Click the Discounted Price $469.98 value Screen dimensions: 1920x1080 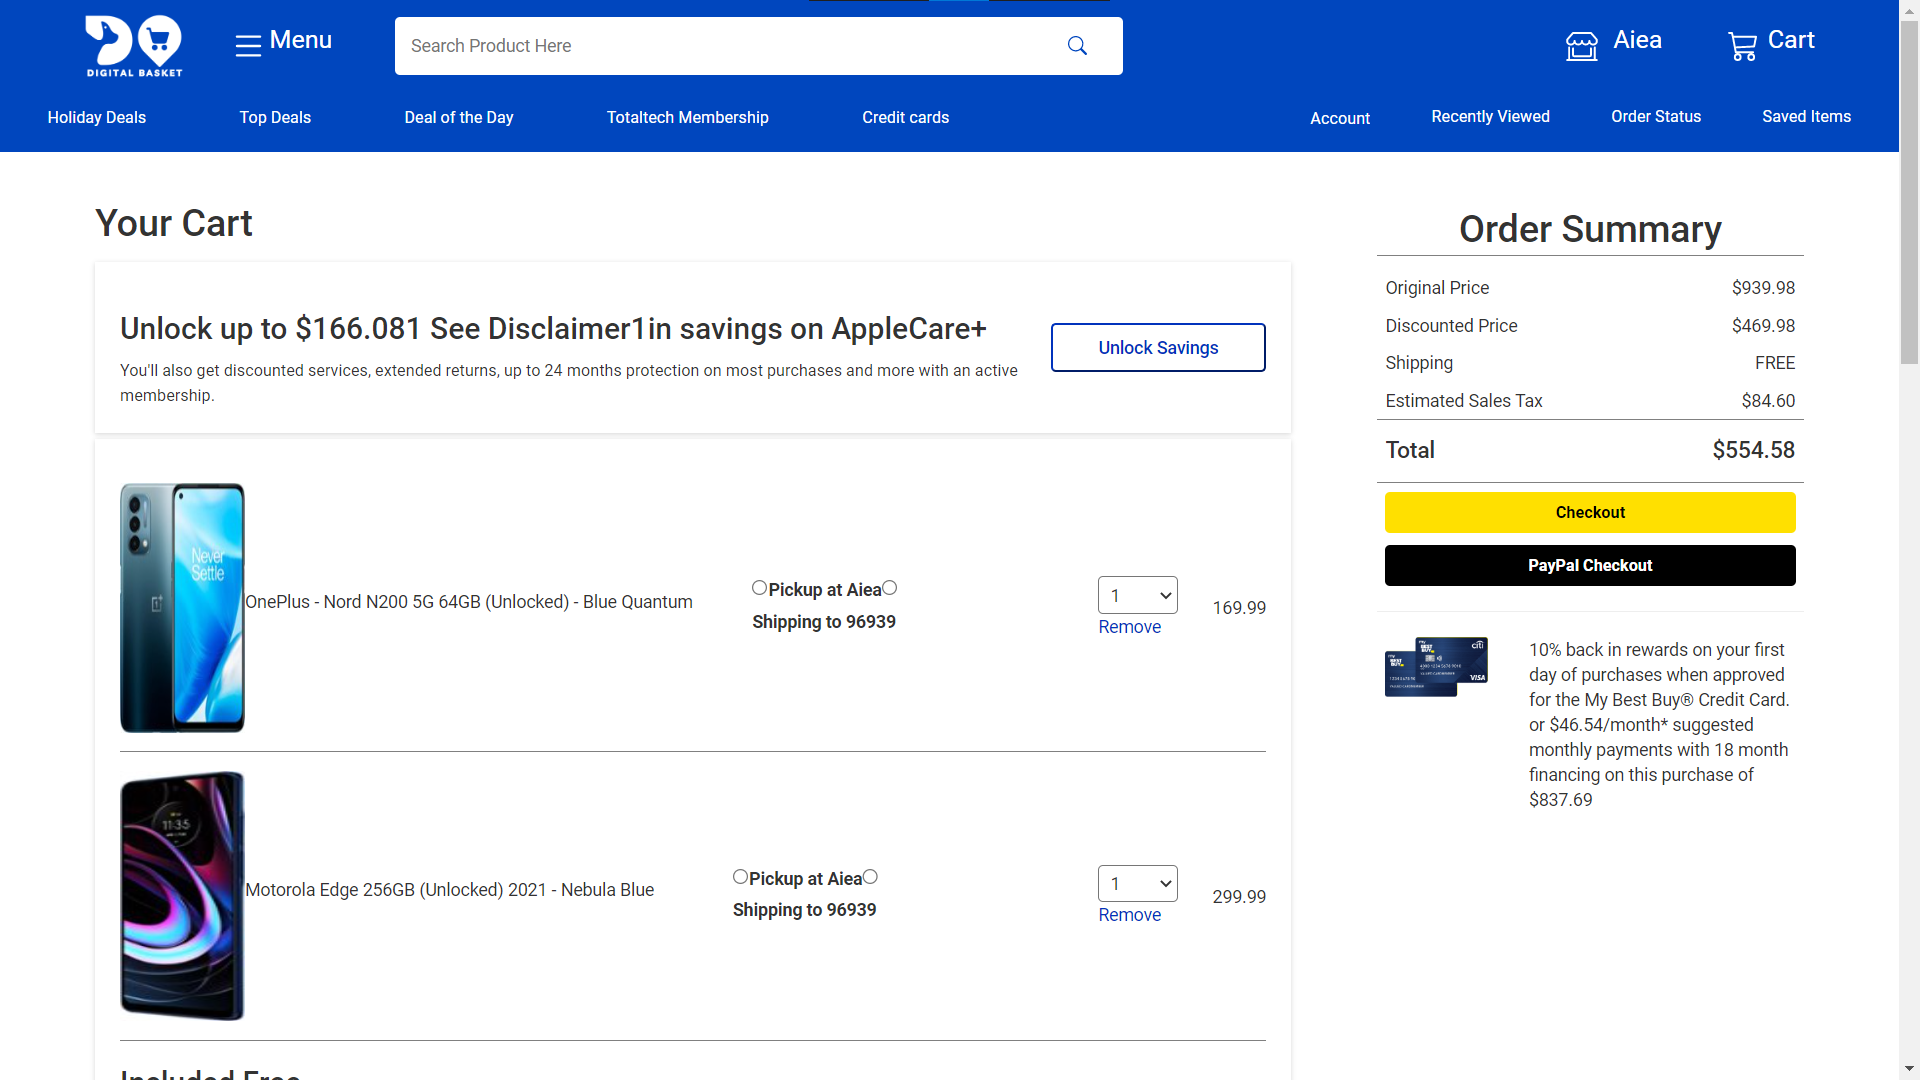(1763, 326)
